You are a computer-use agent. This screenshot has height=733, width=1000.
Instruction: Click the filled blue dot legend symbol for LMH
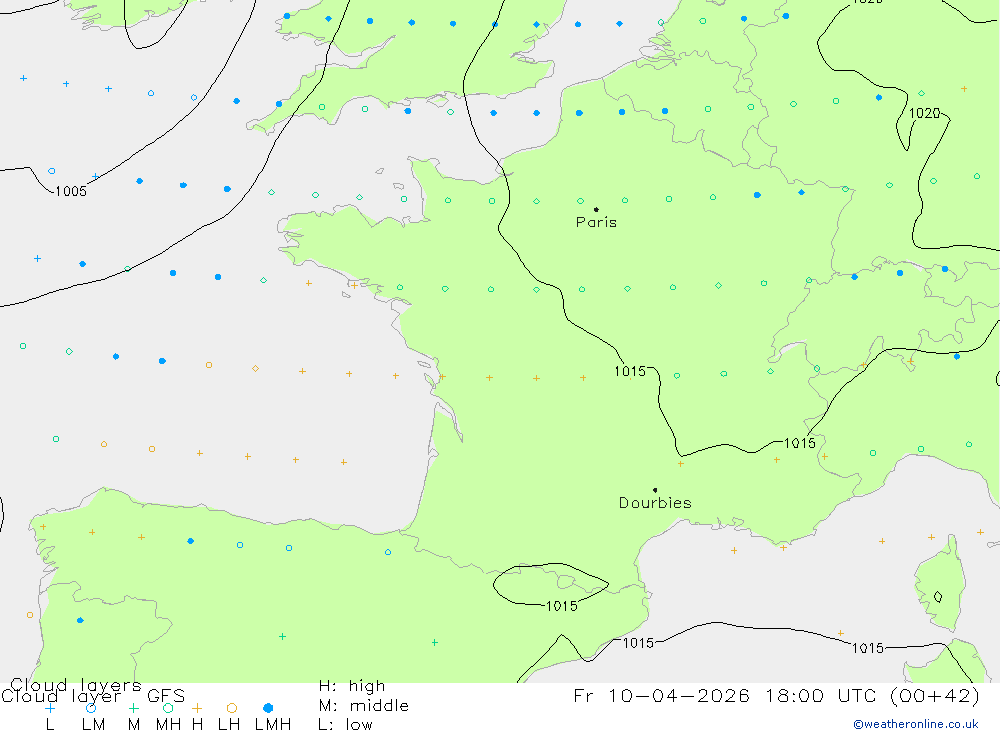pos(268,708)
